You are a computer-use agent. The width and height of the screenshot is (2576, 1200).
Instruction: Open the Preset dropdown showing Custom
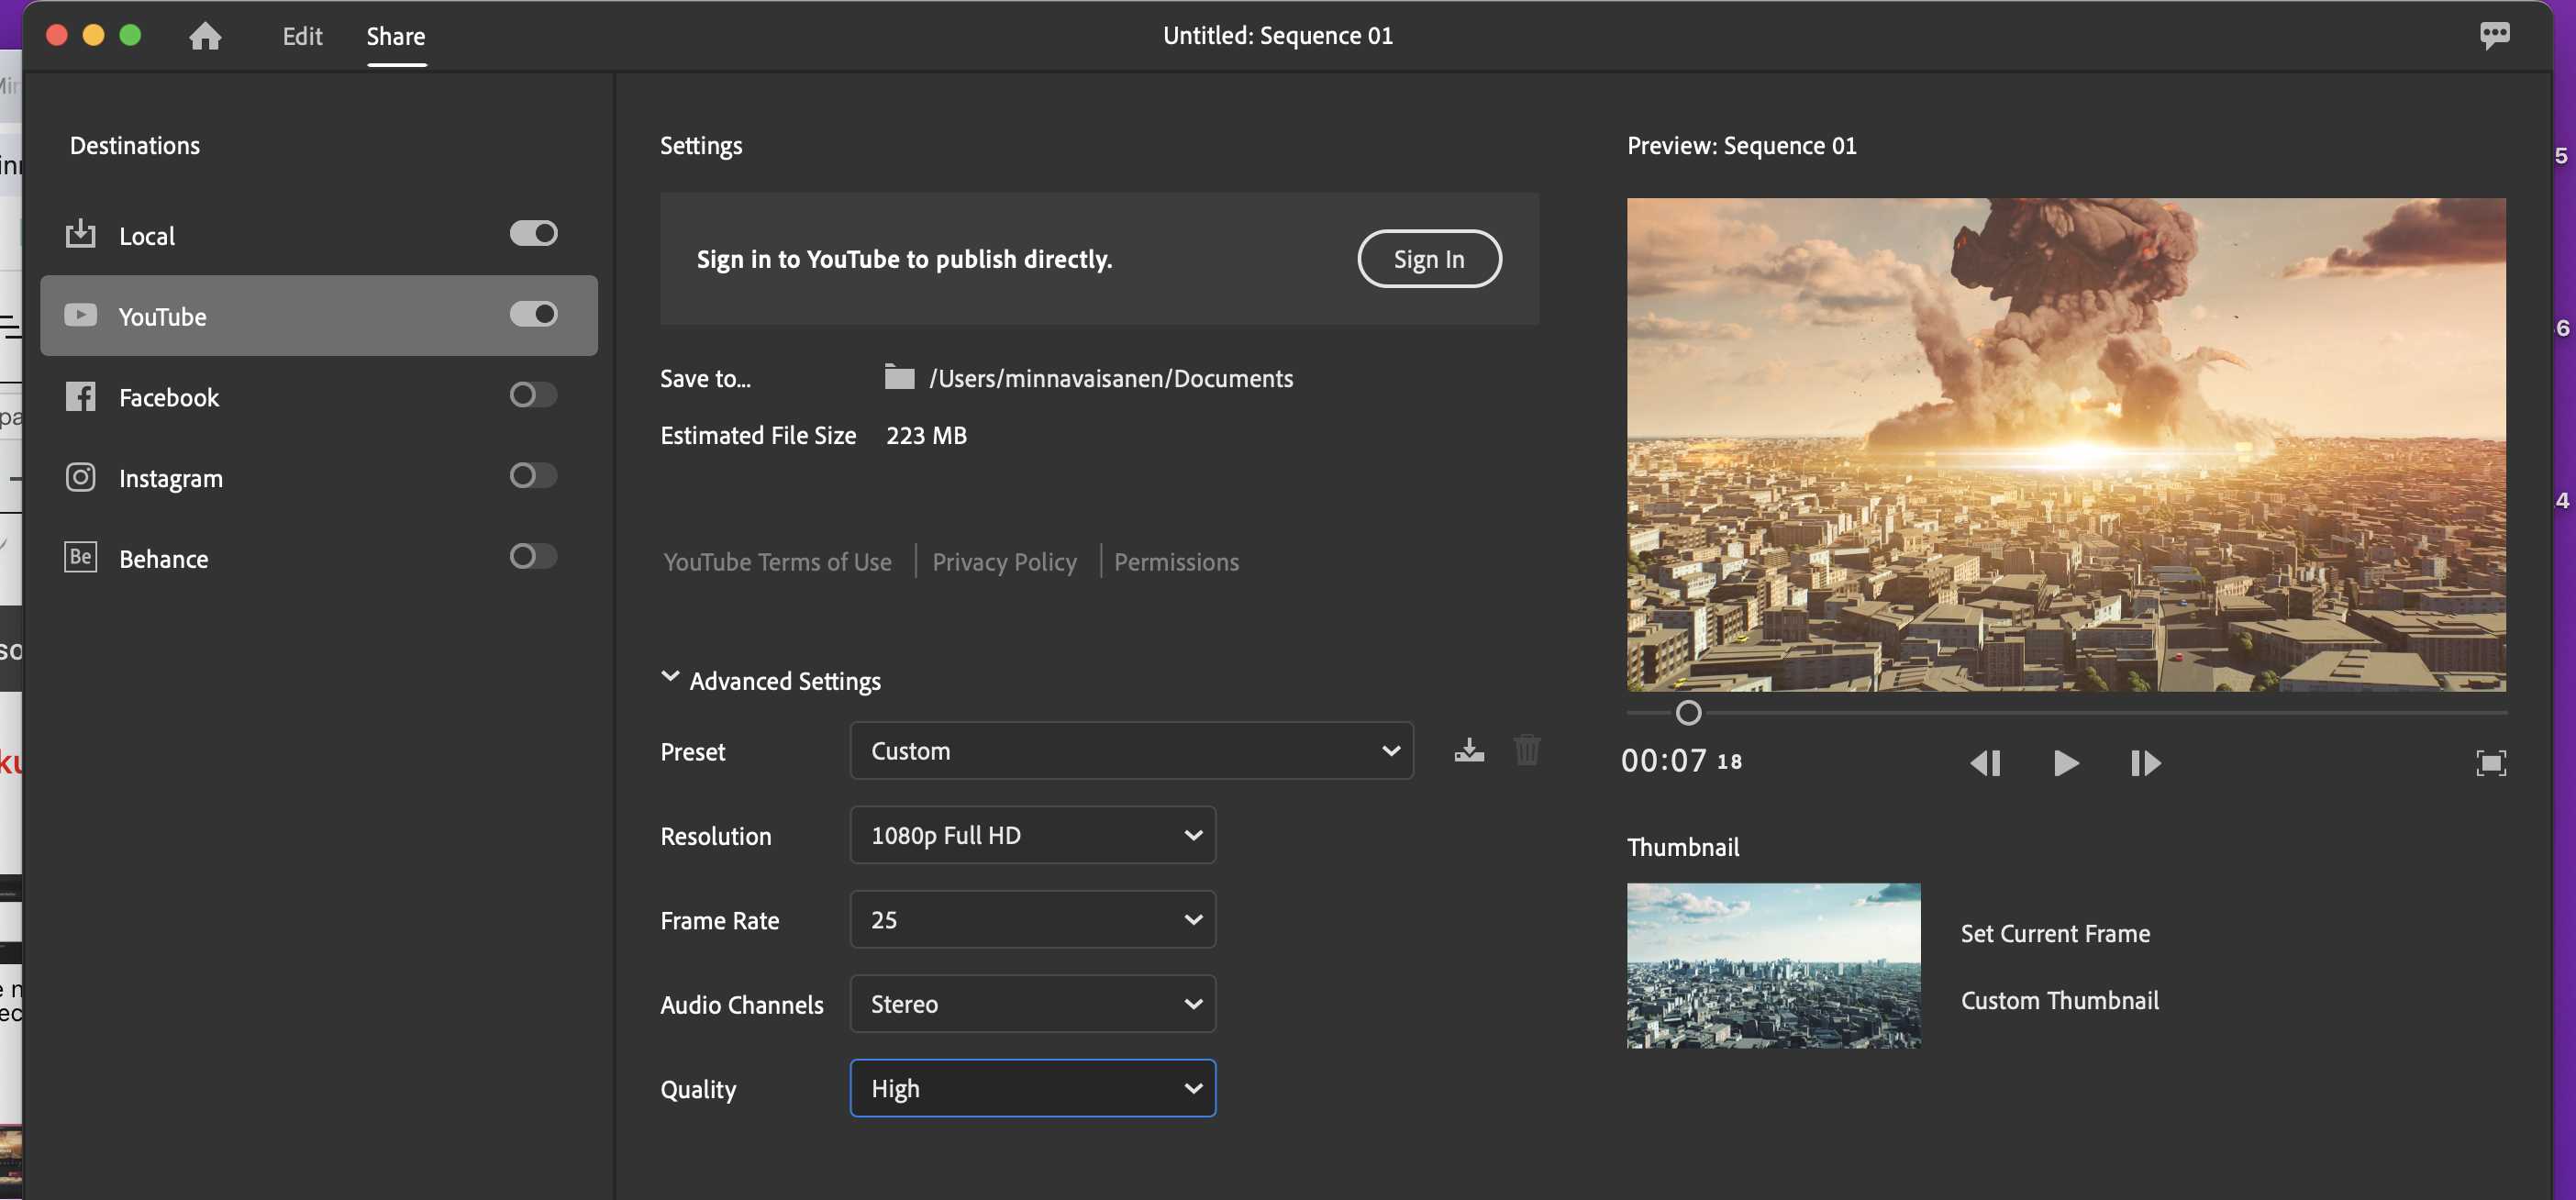[x=1131, y=750]
